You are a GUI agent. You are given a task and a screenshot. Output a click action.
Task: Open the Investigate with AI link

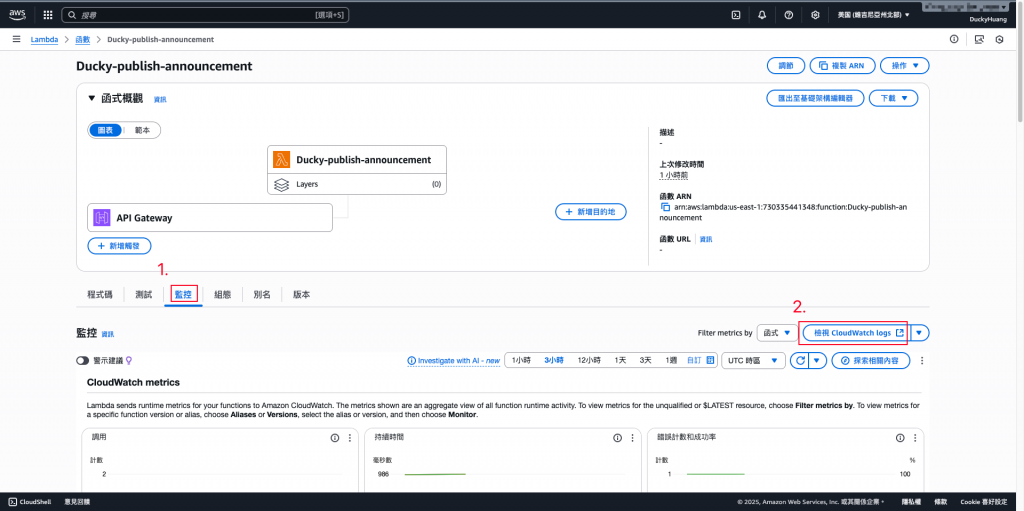click(453, 360)
